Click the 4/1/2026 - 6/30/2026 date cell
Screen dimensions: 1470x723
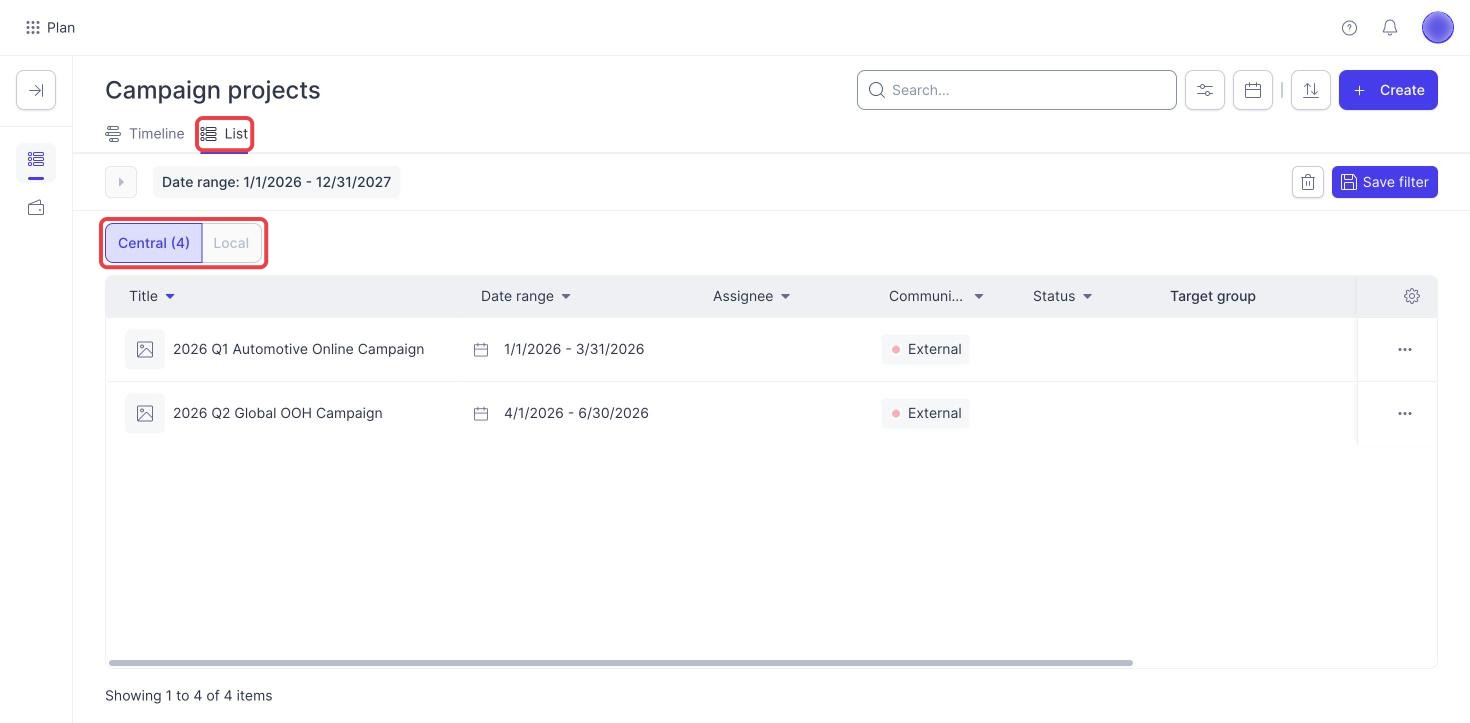pos(576,413)
